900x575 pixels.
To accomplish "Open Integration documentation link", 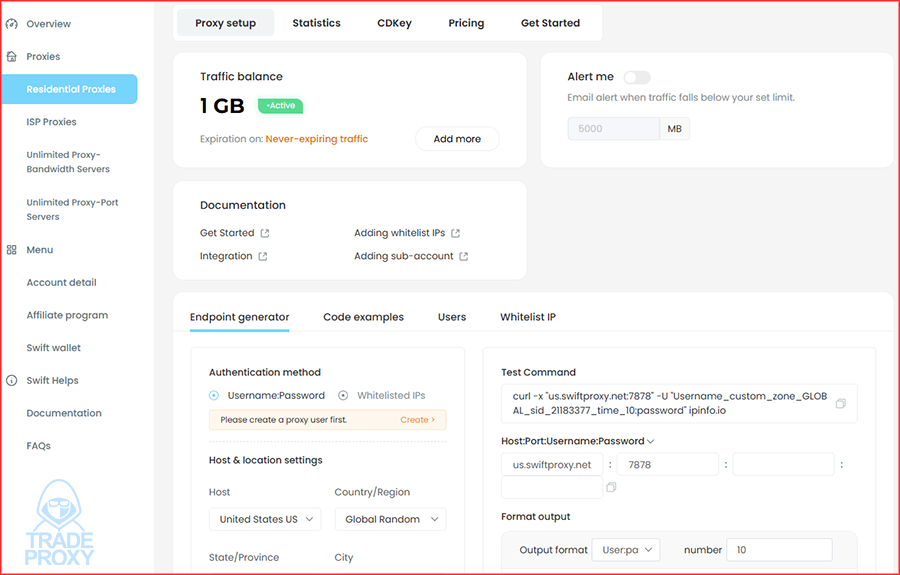I will pyautogui.click(x=226, y=256).
